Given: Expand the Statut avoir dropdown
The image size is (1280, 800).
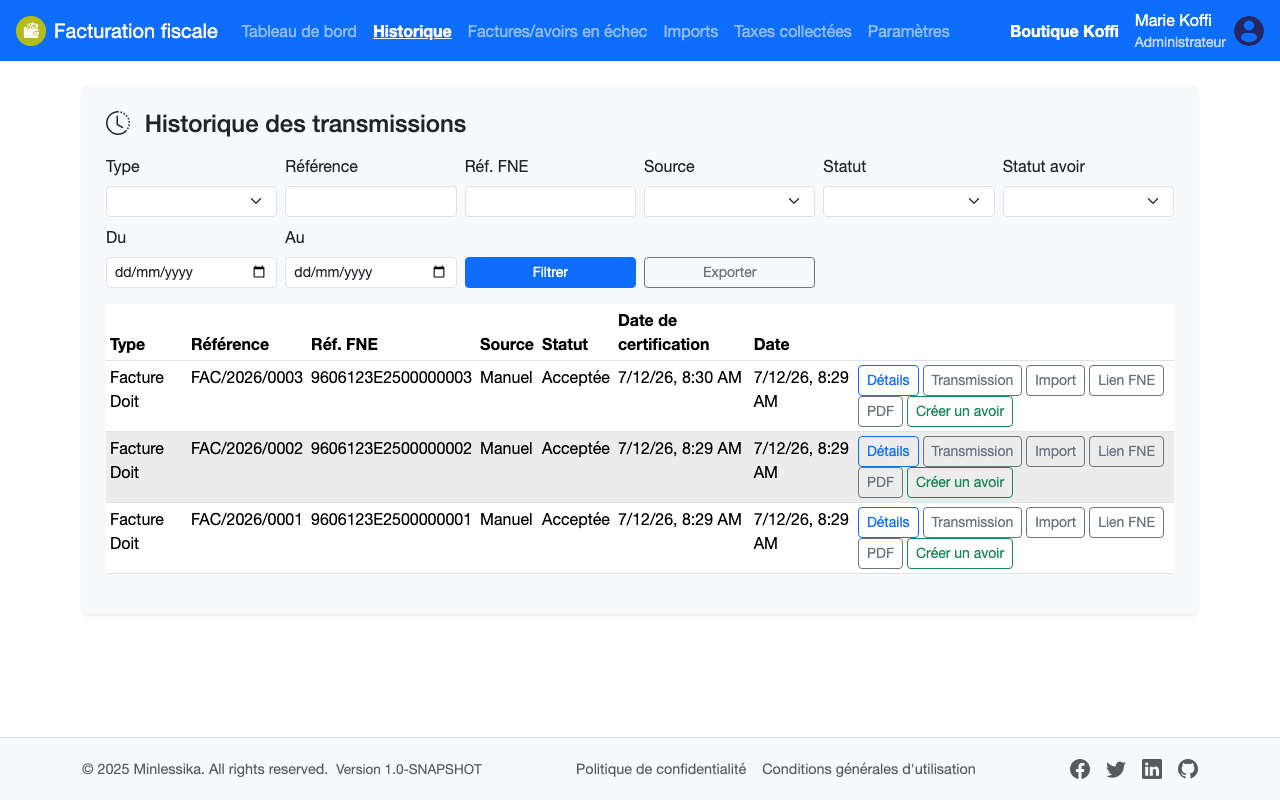Looking at the screenshot, I should click(1088, 201).
